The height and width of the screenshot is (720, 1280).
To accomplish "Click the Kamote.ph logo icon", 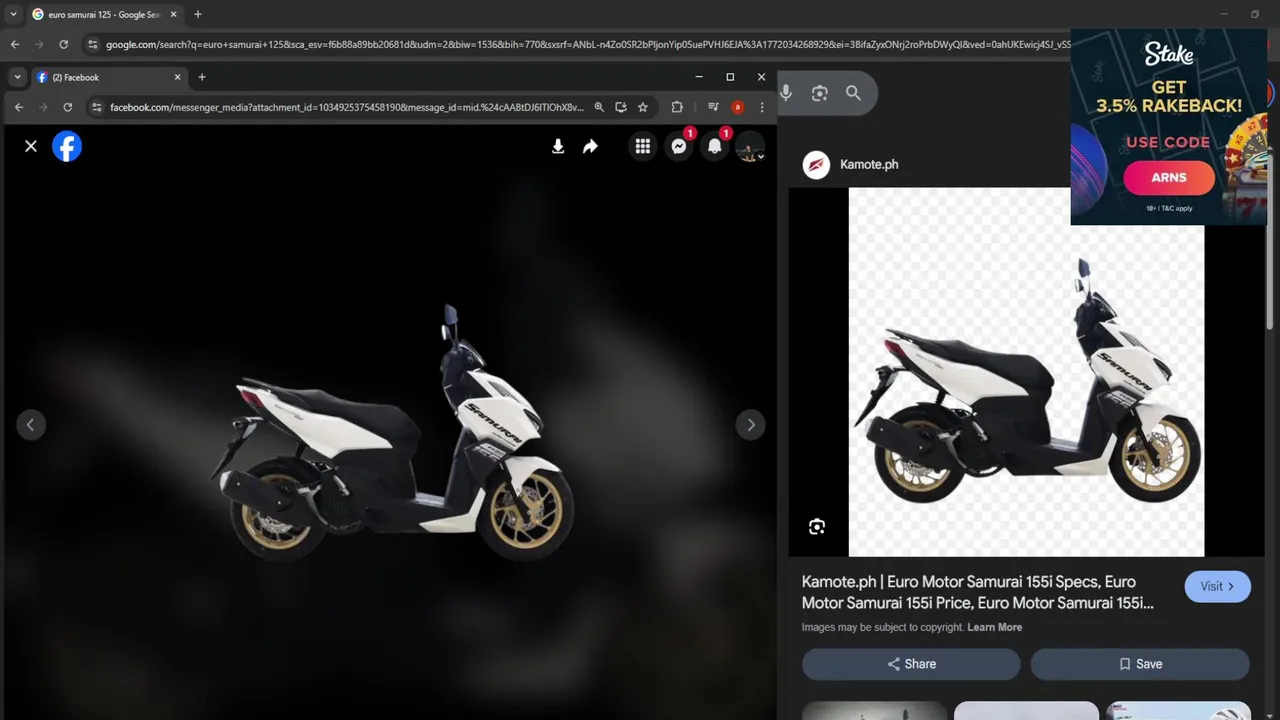I will click(x=816, y=165).
